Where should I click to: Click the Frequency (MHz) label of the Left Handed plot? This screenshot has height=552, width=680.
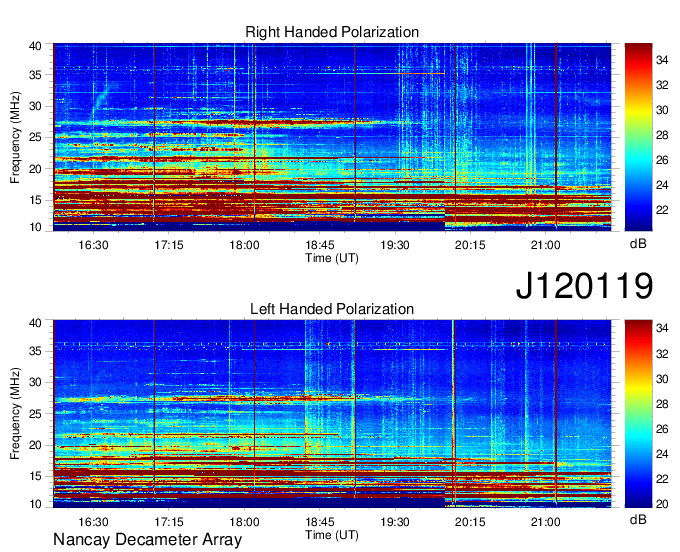click(x=15, y=414)
